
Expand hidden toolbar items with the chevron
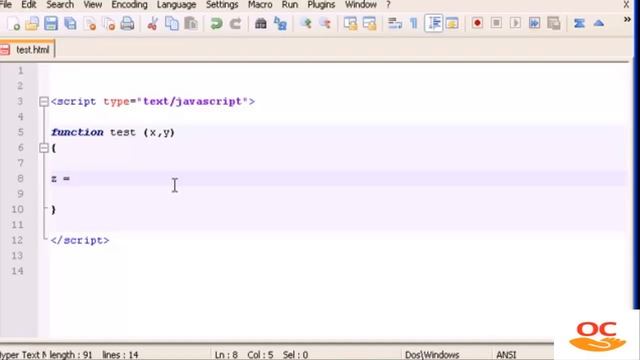tap(627, 19)
